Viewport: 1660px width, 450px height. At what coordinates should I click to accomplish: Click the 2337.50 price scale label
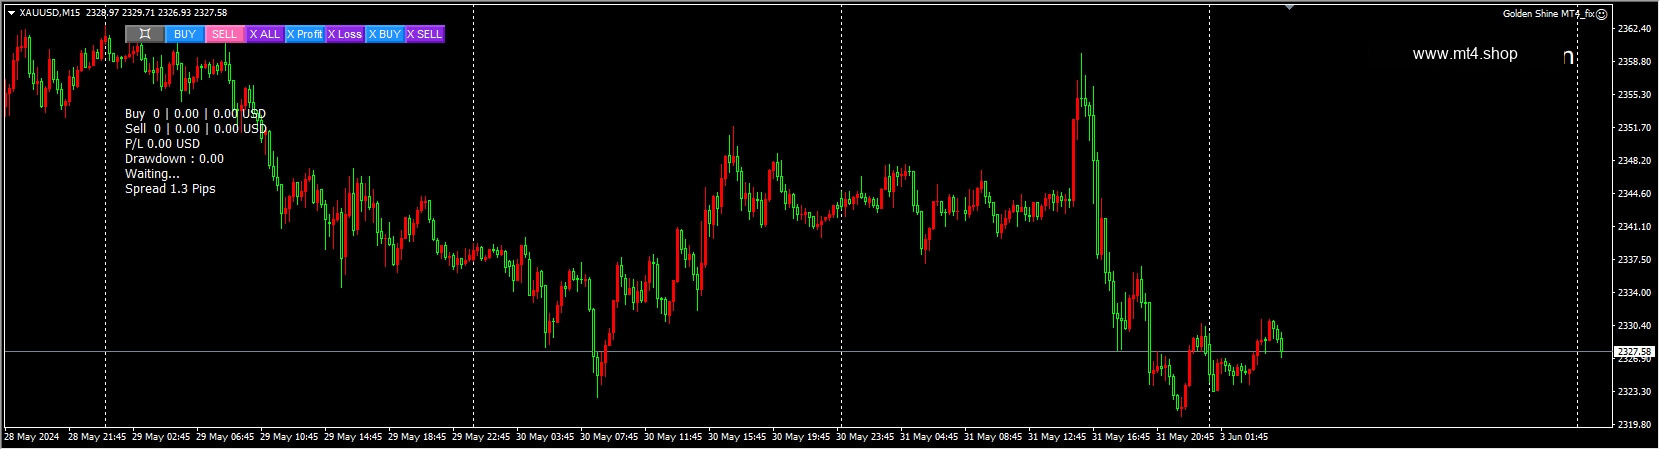(1633, 260)
